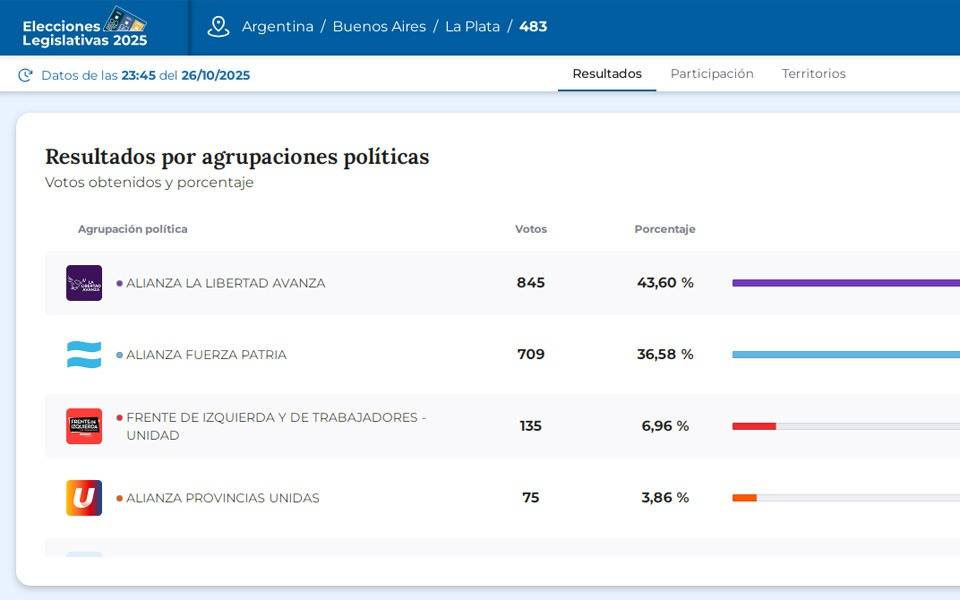Viewport: 960px width, 600px height.
Task: Click the Votos column header
Action: click(531, 229)
